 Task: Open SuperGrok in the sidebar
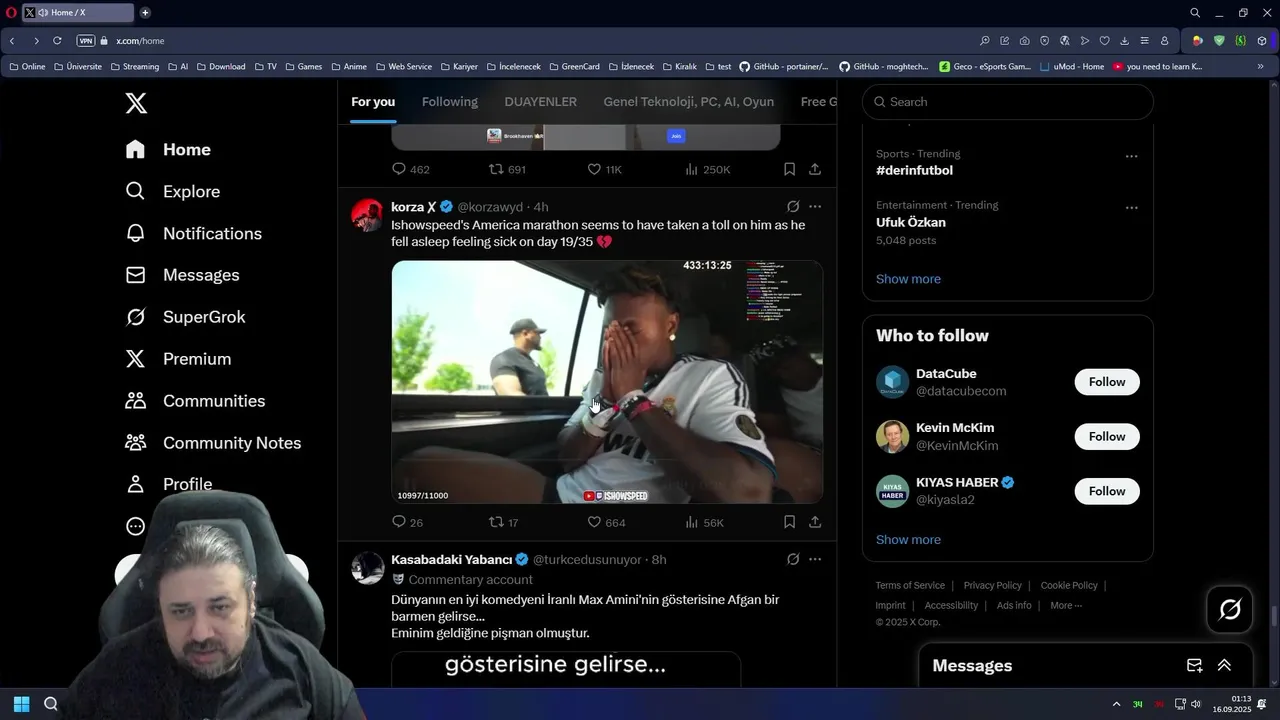pos(185,317)
